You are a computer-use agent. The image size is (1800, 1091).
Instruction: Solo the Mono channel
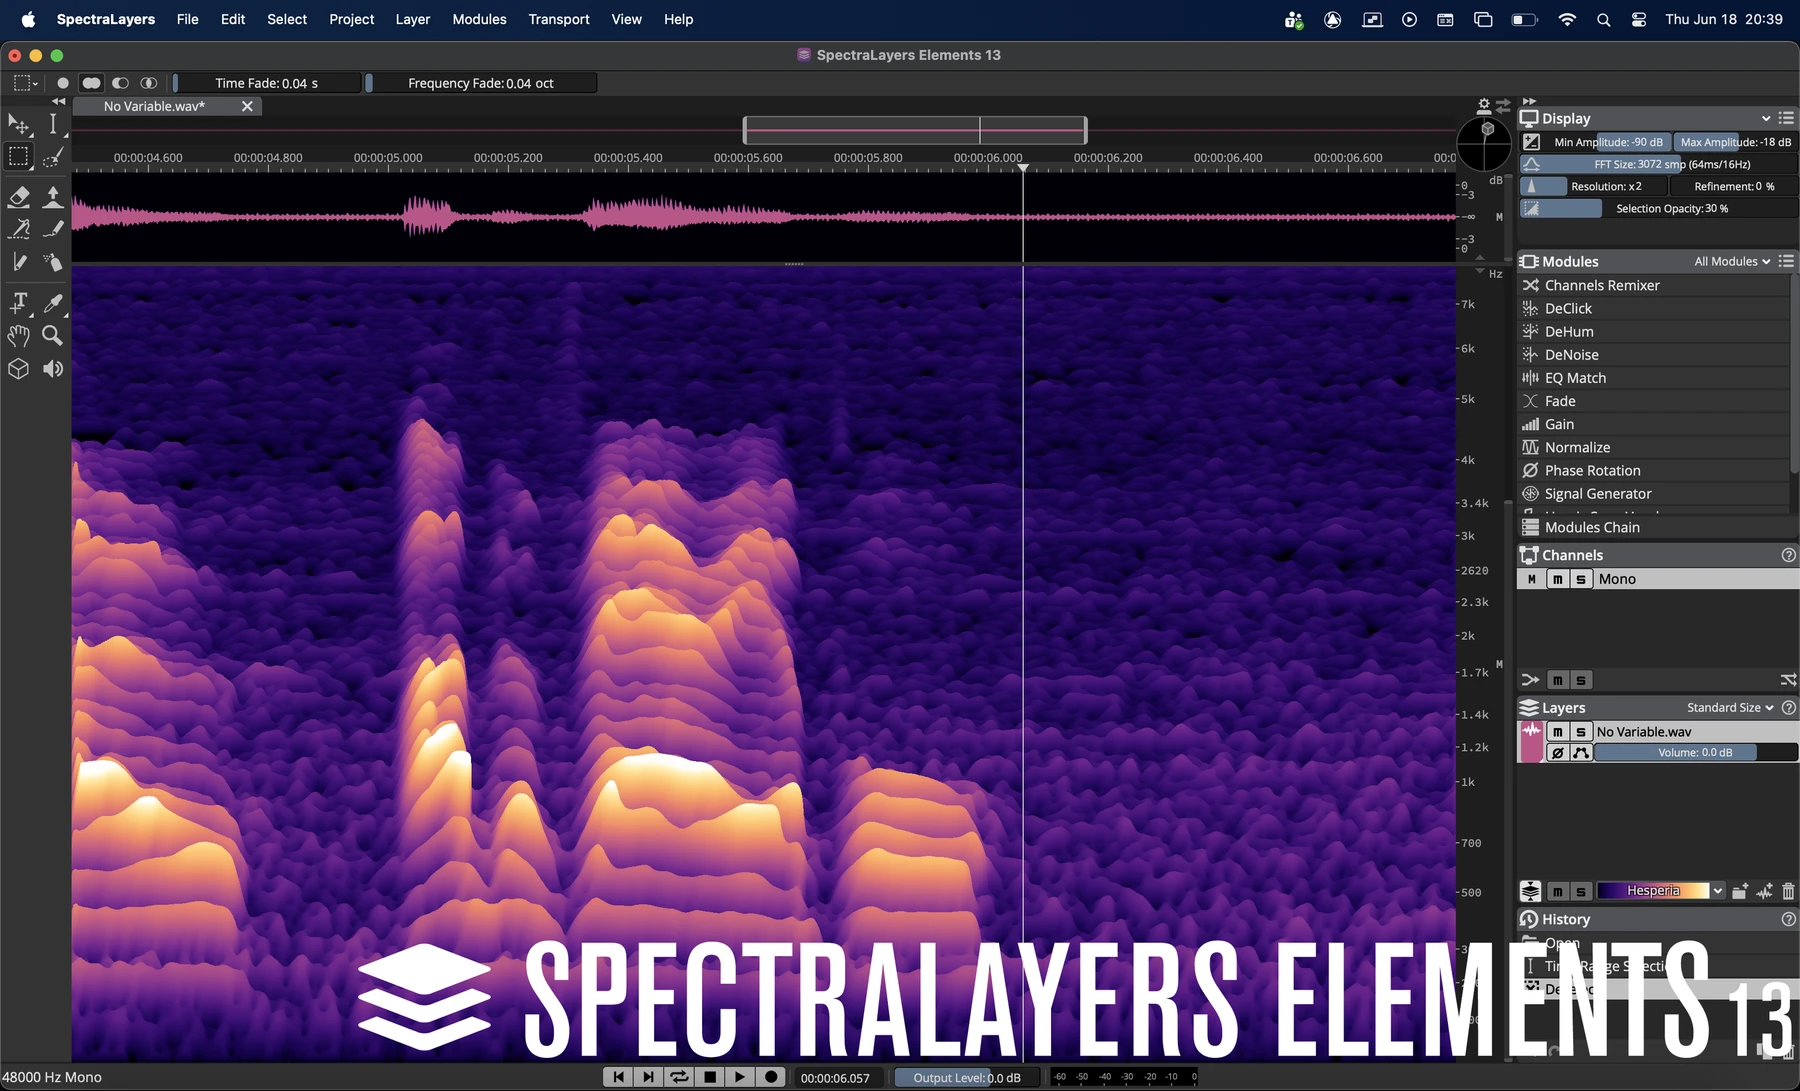coord(1580,579)
